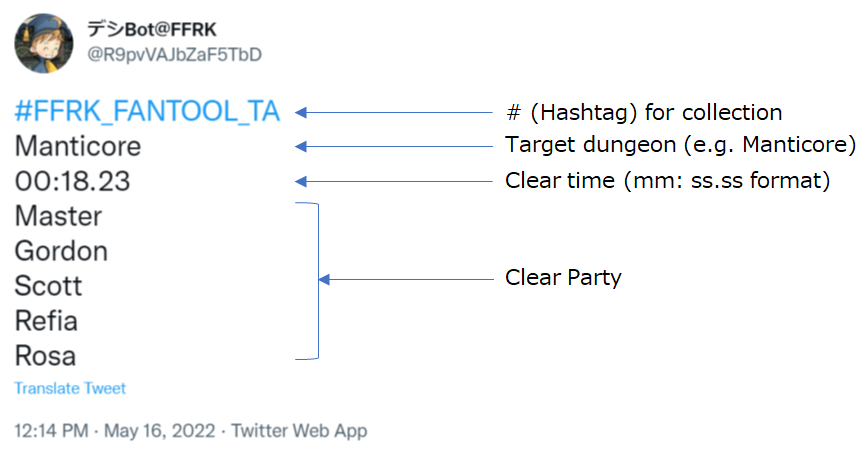
Task: Click the blue bracket beside party names
Action: coord(317,280)
